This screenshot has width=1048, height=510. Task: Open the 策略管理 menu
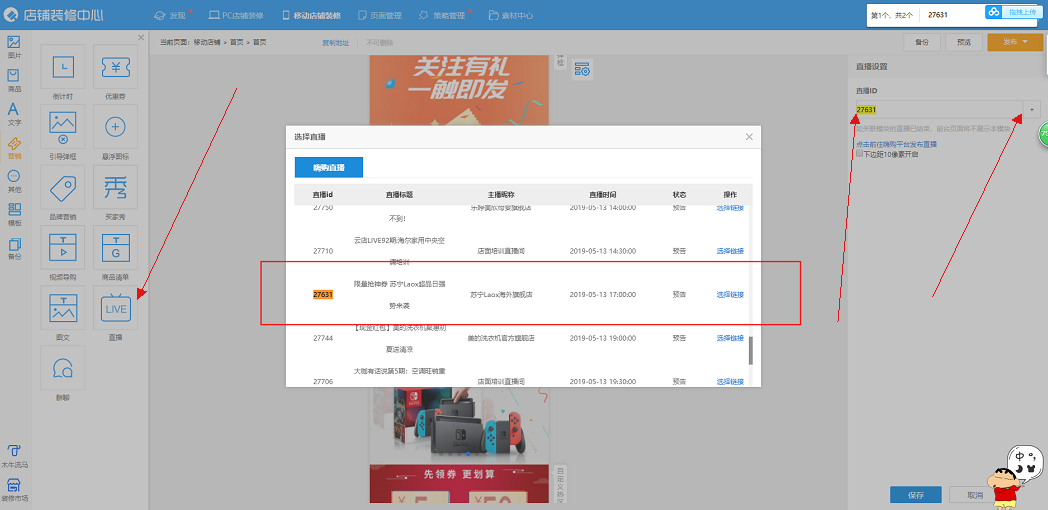coord(444,15)
